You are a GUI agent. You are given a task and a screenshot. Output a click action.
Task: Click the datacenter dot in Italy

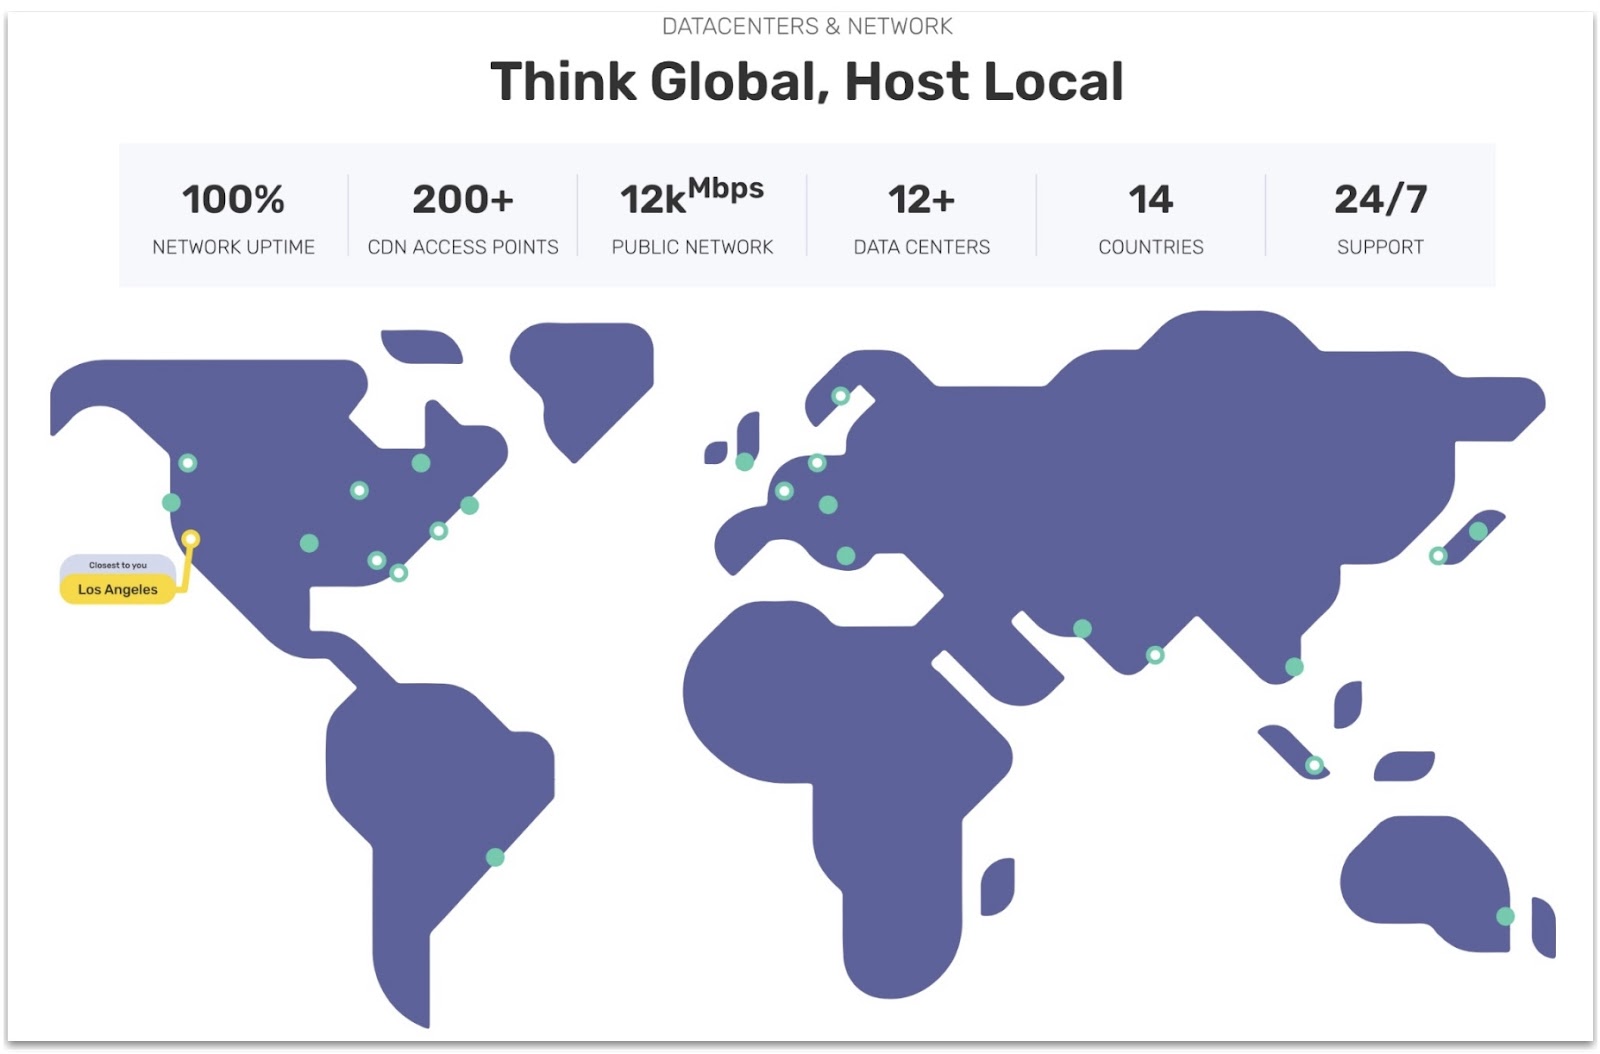click(846, 556)
